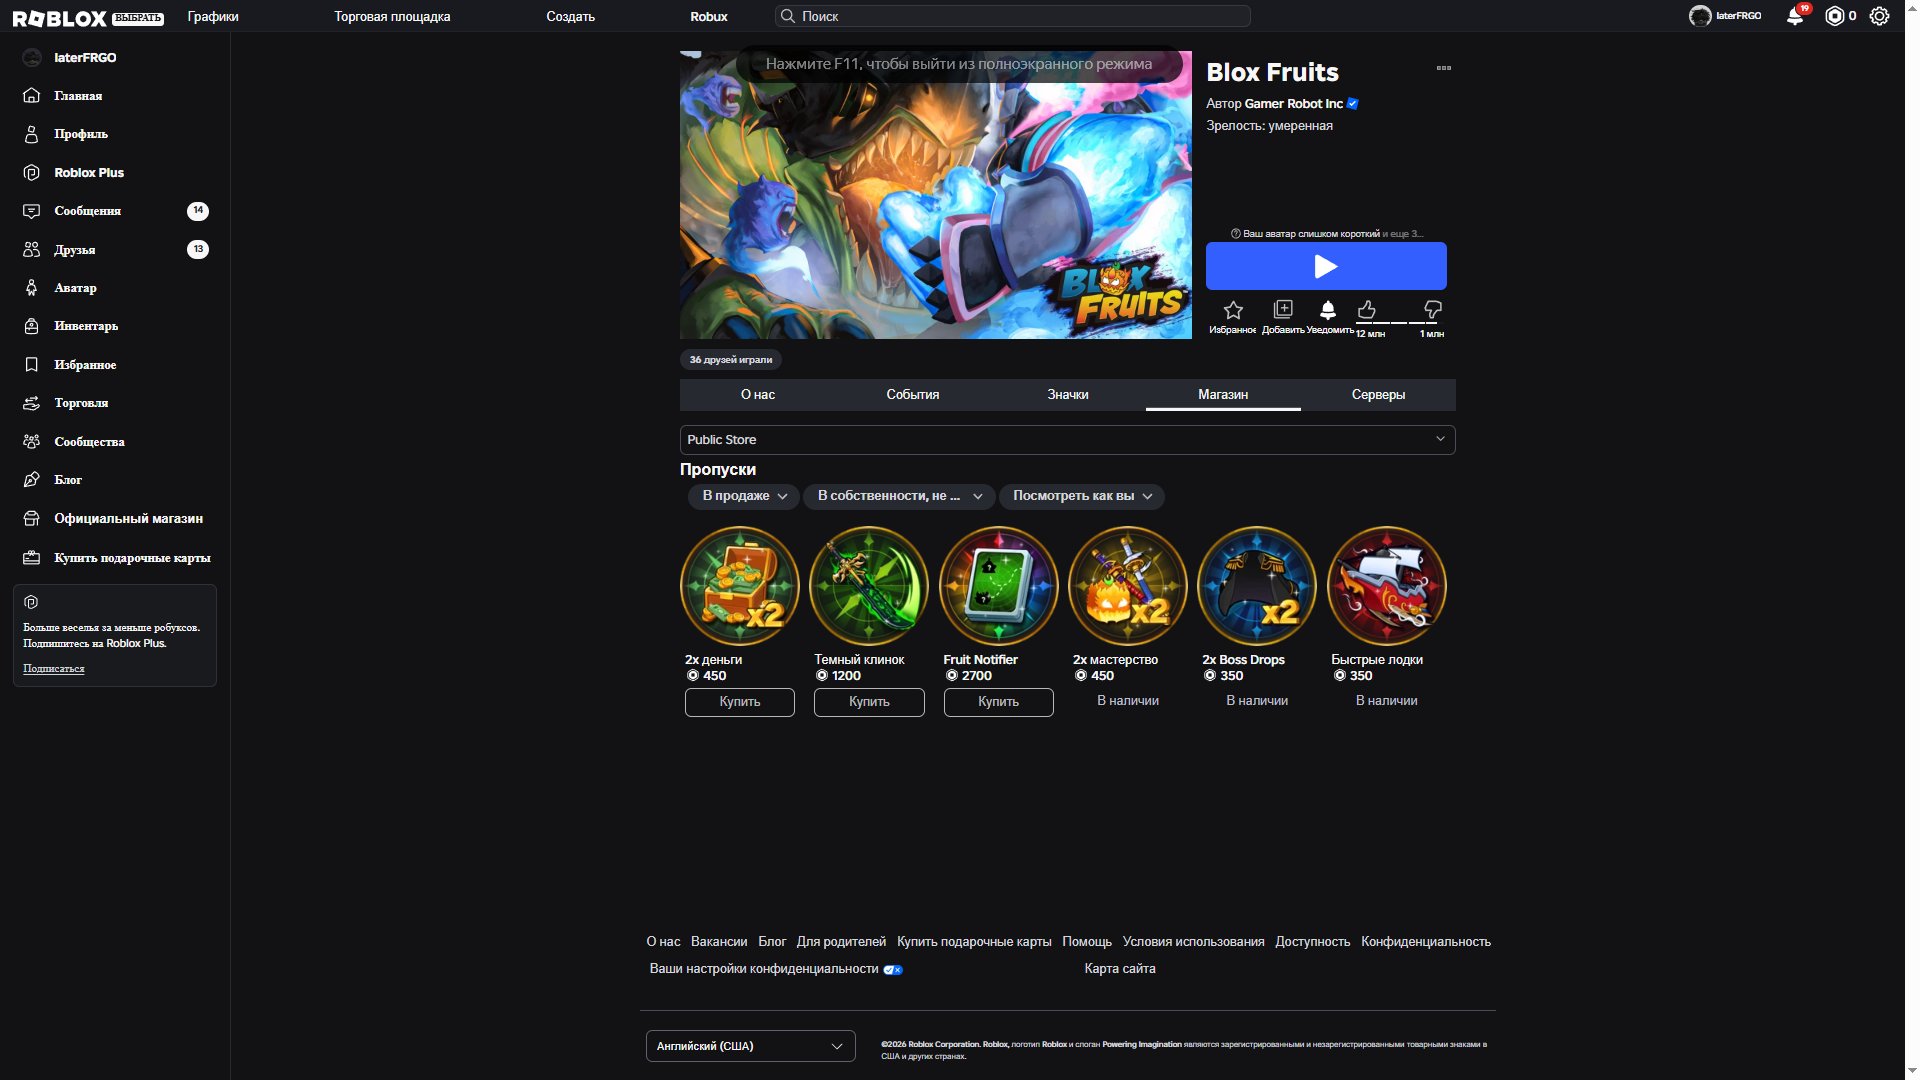
Task: Expand the В собственности filter
Action: pos(899,496)
